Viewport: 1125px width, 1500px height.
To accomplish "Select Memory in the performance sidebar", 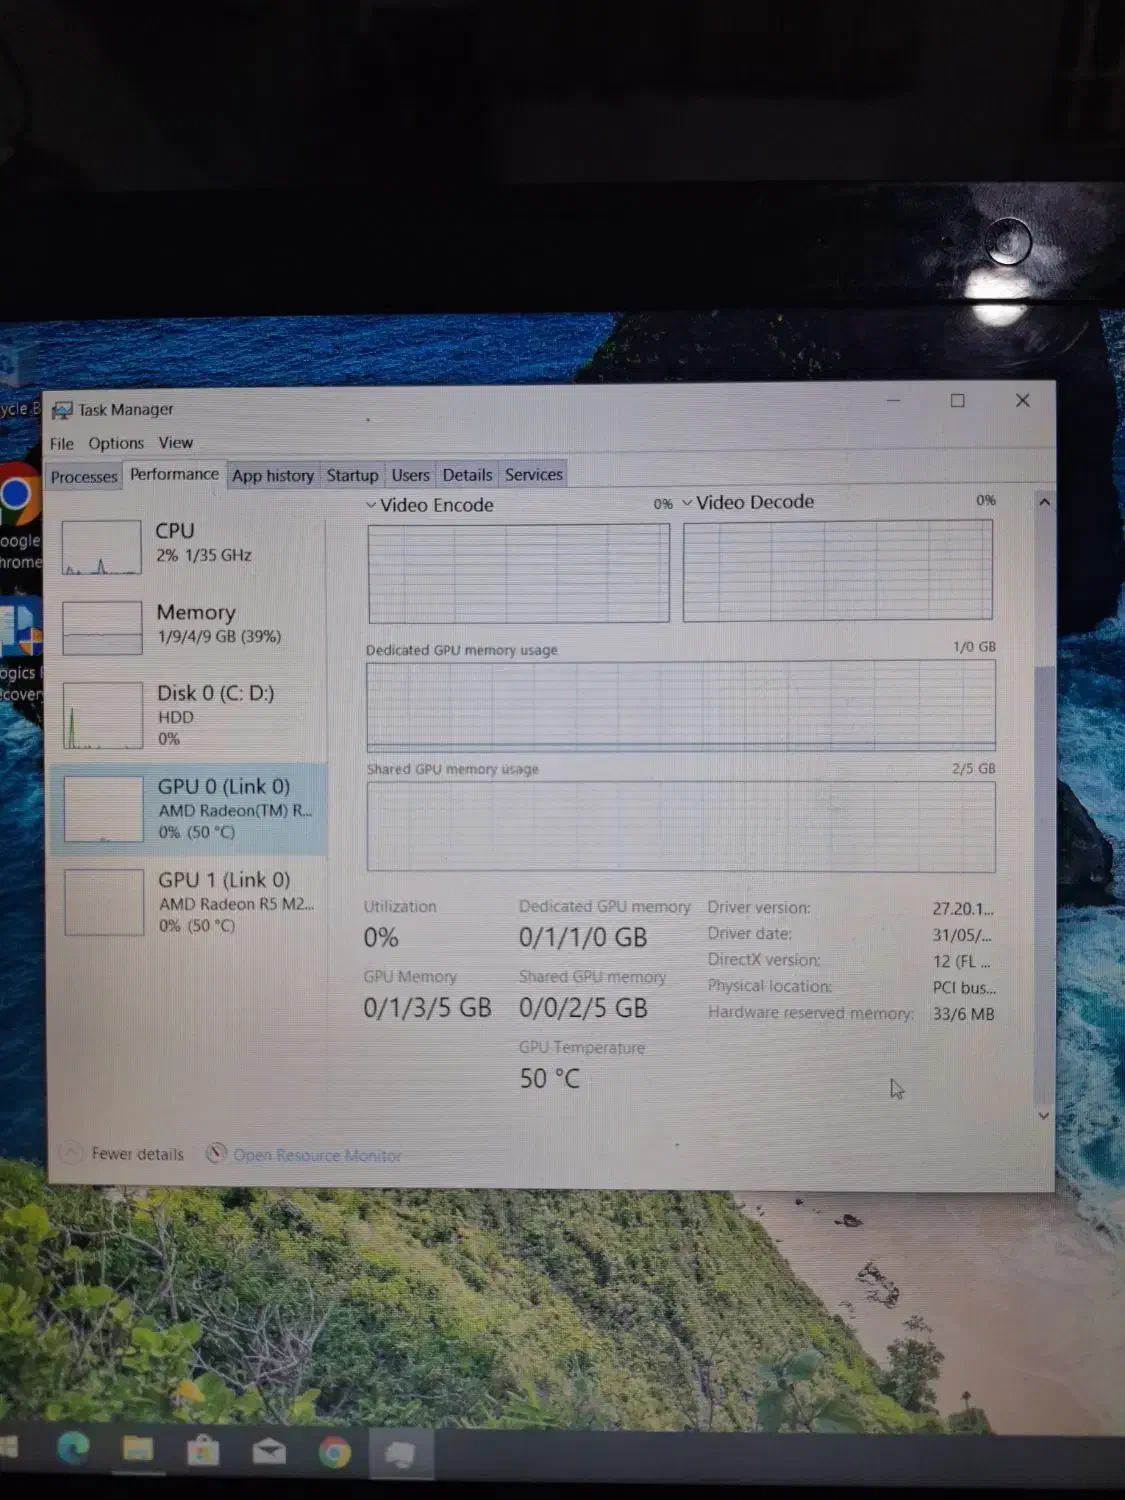I will [x=190, y=627].
